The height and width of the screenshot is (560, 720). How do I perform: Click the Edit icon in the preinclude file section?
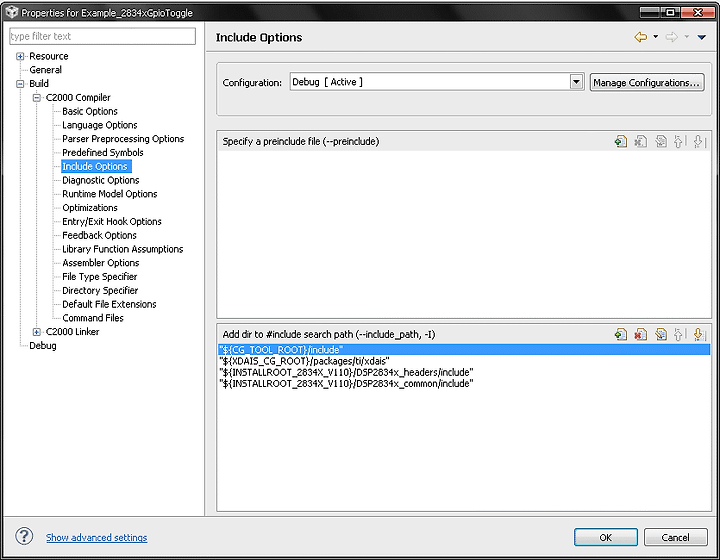point(661,141)
